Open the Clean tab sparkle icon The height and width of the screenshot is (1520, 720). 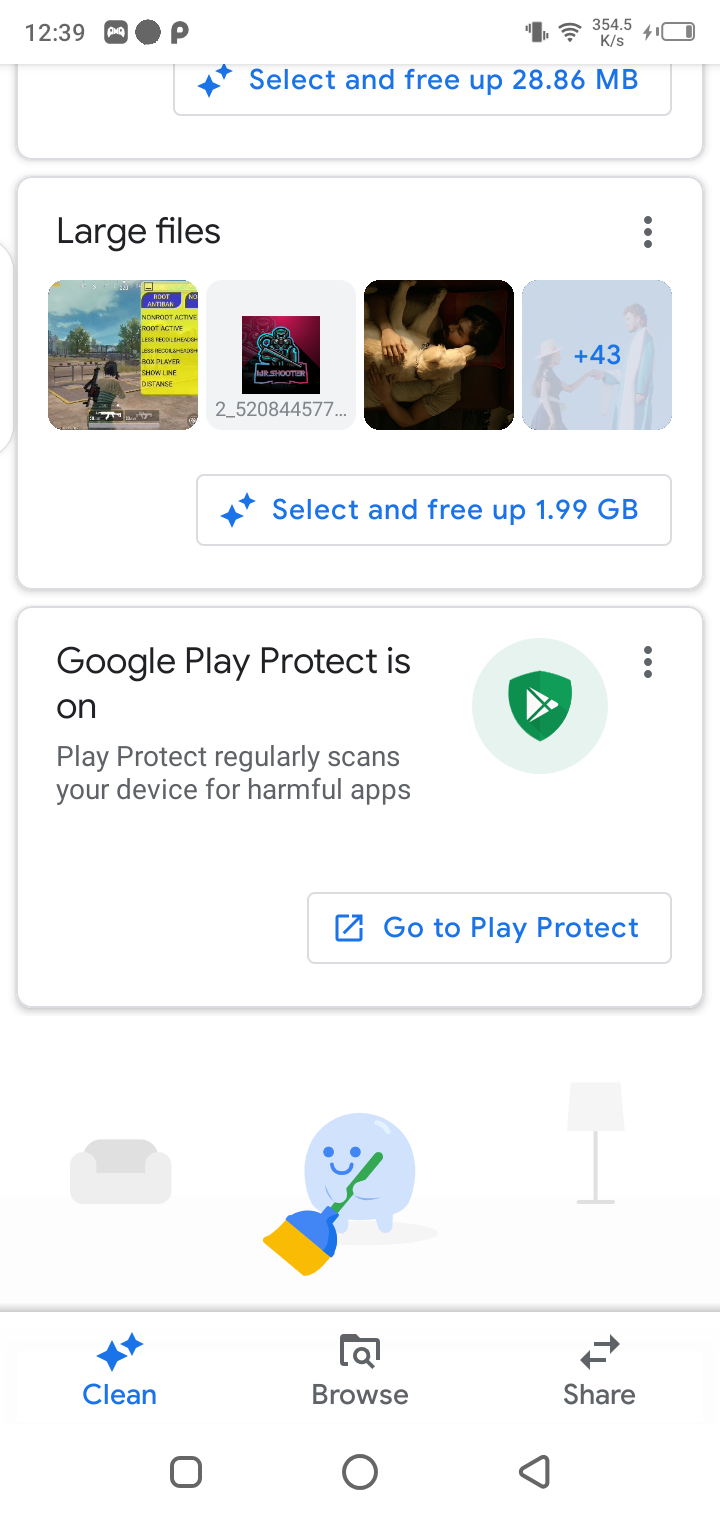coord(120,1352)
